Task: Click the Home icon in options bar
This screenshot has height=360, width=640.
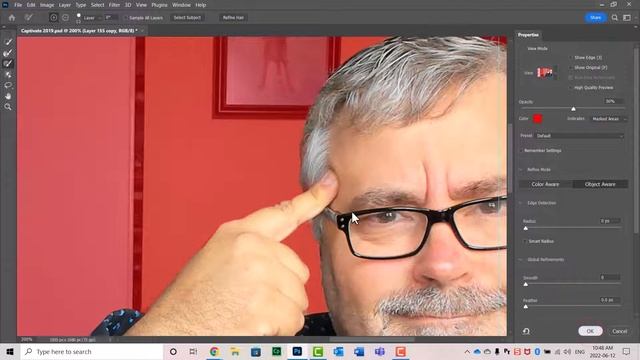Action: point(12,18)
